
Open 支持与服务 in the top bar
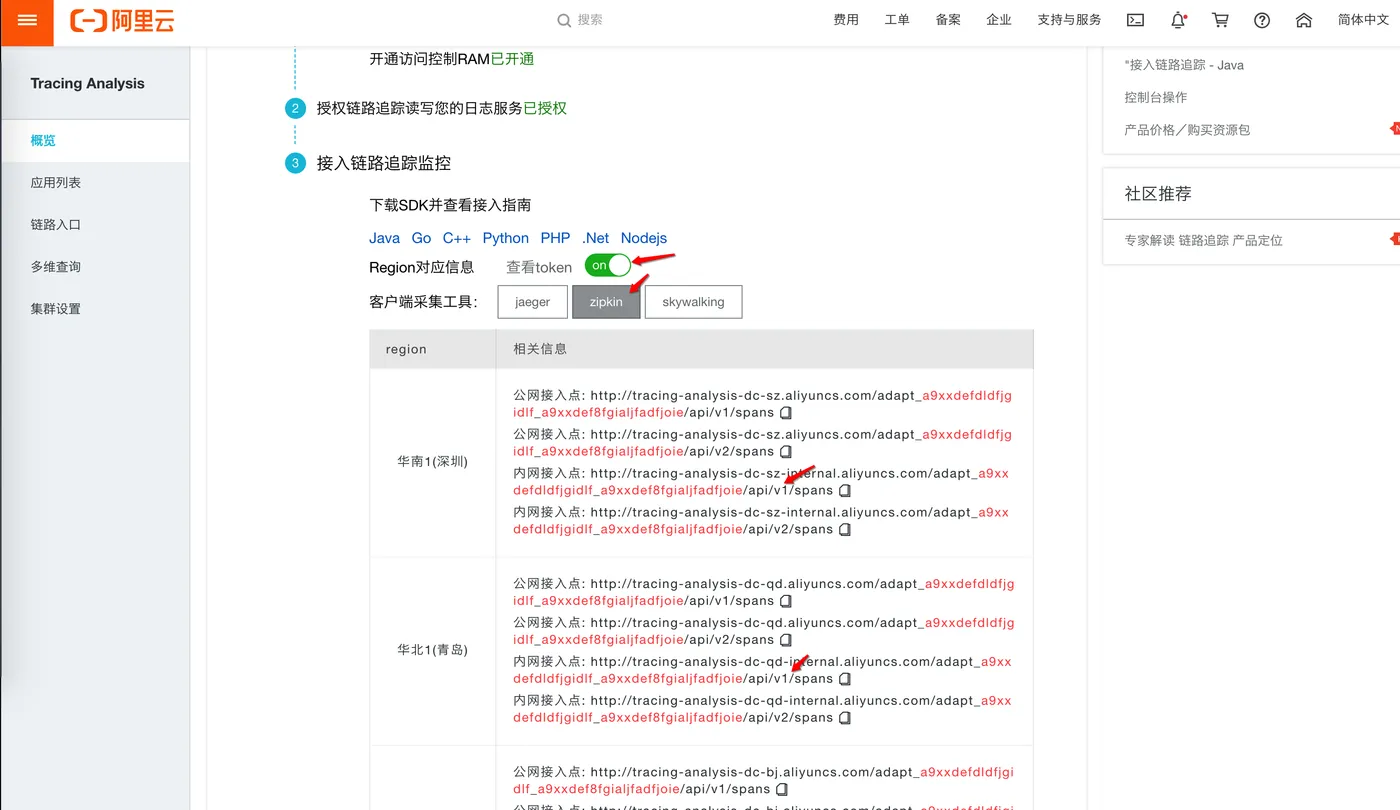1068,19
